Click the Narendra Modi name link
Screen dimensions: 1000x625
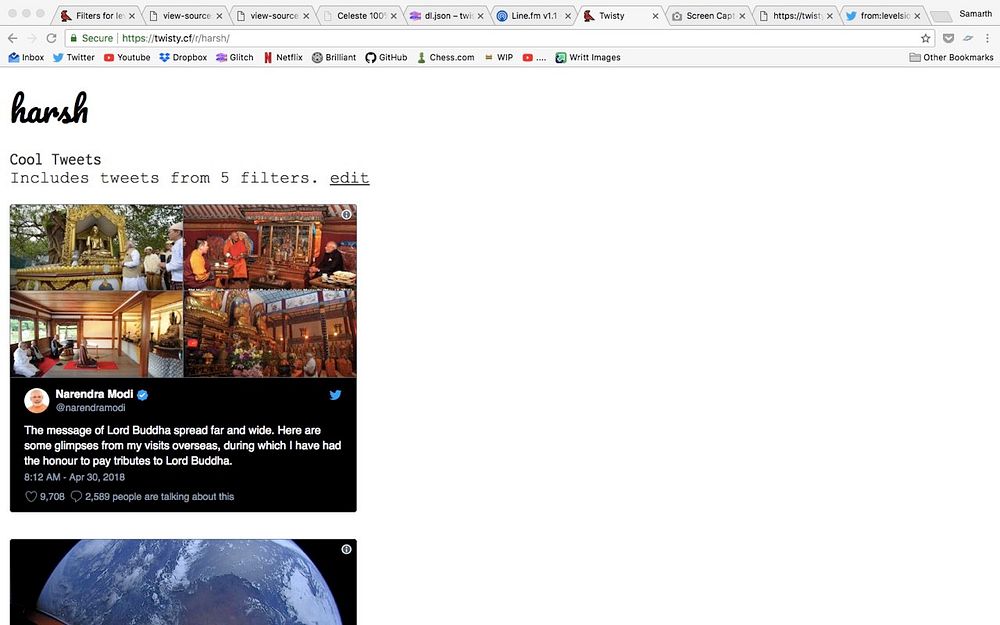tap(94, 394)
